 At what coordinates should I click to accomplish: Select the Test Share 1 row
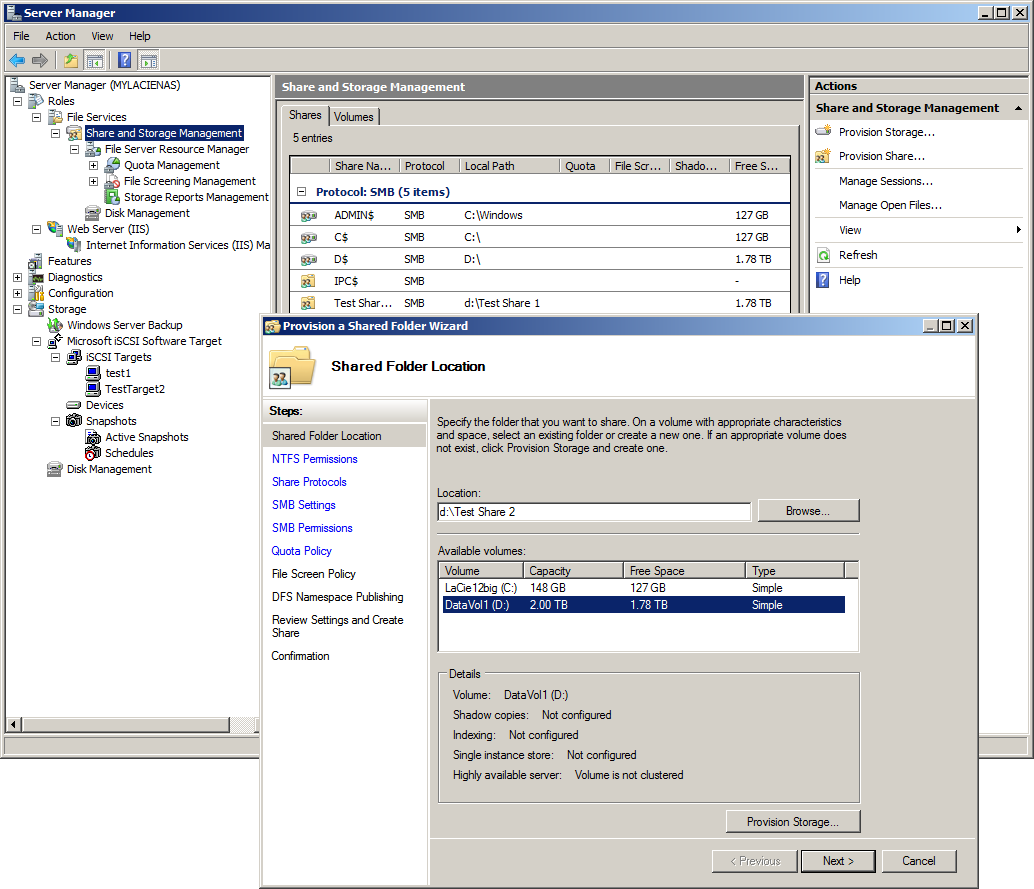(x=539, y=303)
